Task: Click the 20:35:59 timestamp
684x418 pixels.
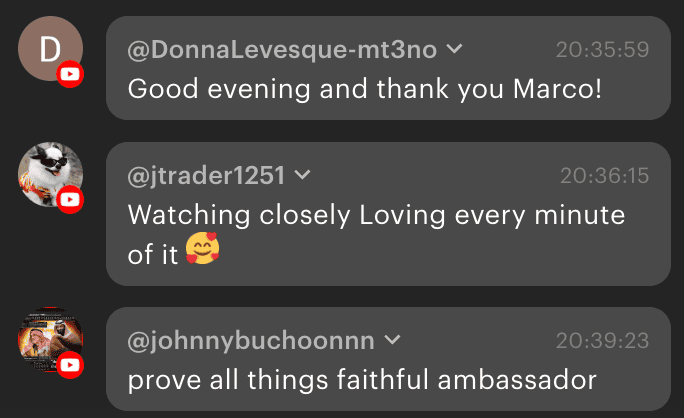Action: [602, 49]
